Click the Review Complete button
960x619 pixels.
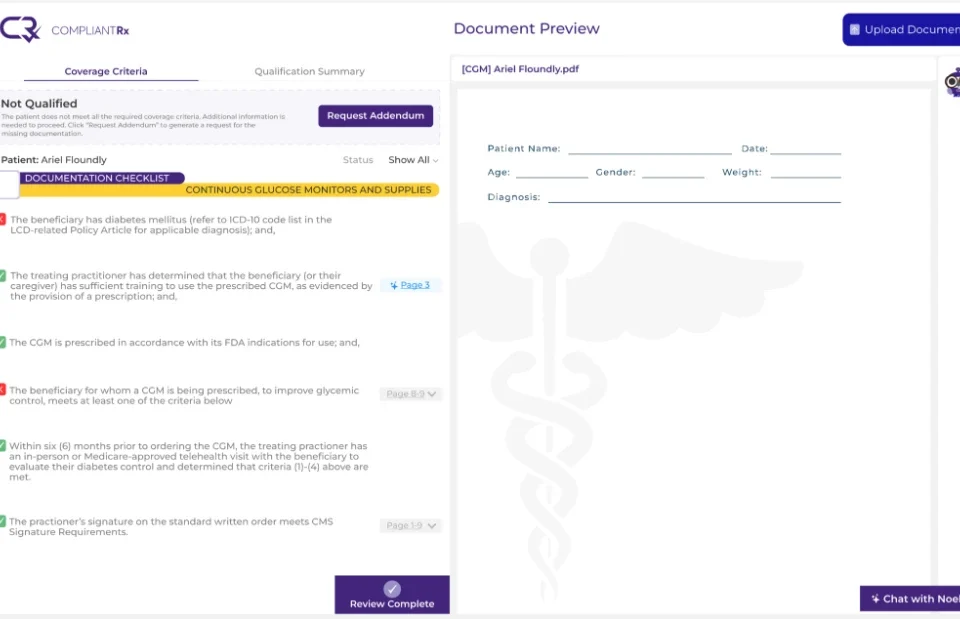(392, 595)
